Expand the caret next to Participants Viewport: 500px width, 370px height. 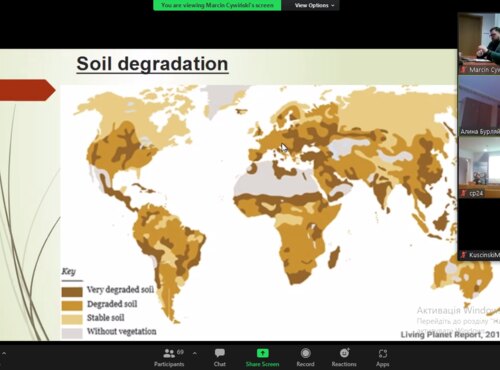(x=195, y=354)
